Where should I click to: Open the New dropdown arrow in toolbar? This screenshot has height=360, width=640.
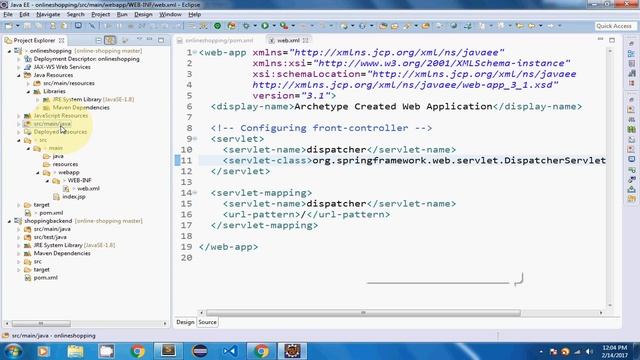click(x=18, y=26)
